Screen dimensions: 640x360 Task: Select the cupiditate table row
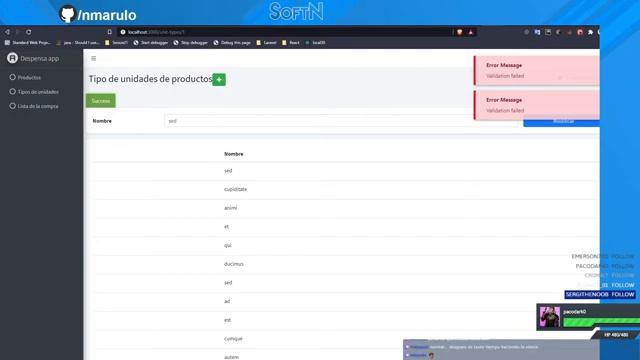click(346, 189)
